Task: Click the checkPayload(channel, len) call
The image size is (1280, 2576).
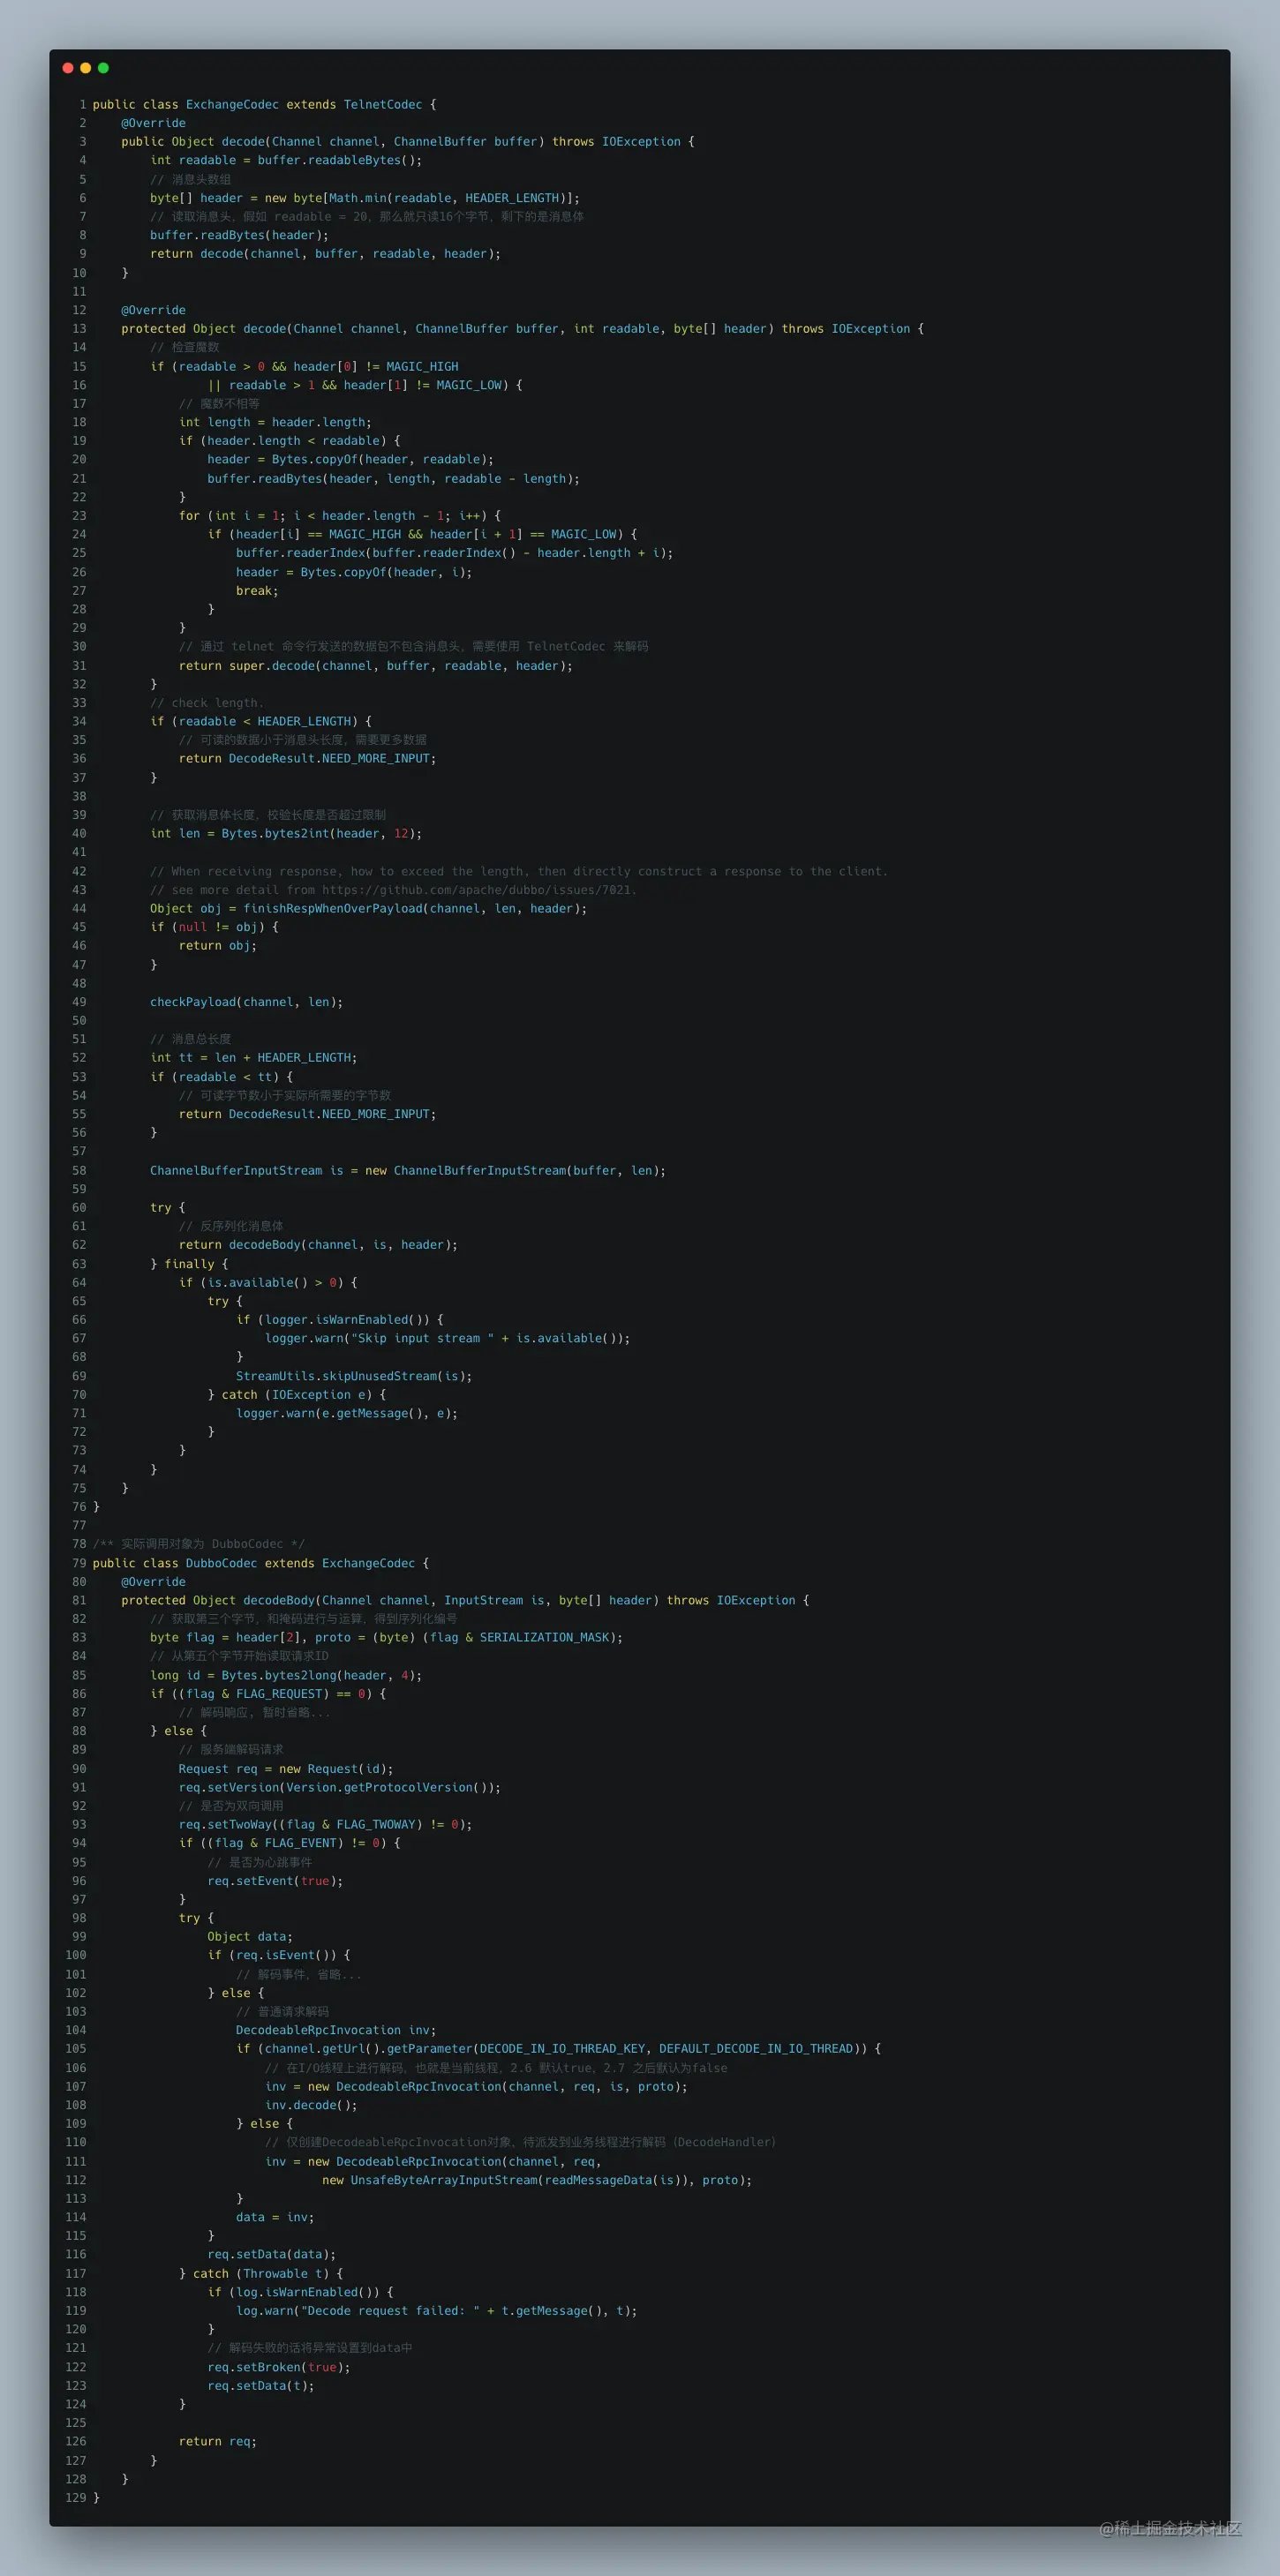Action: (x=246, y=1002)
